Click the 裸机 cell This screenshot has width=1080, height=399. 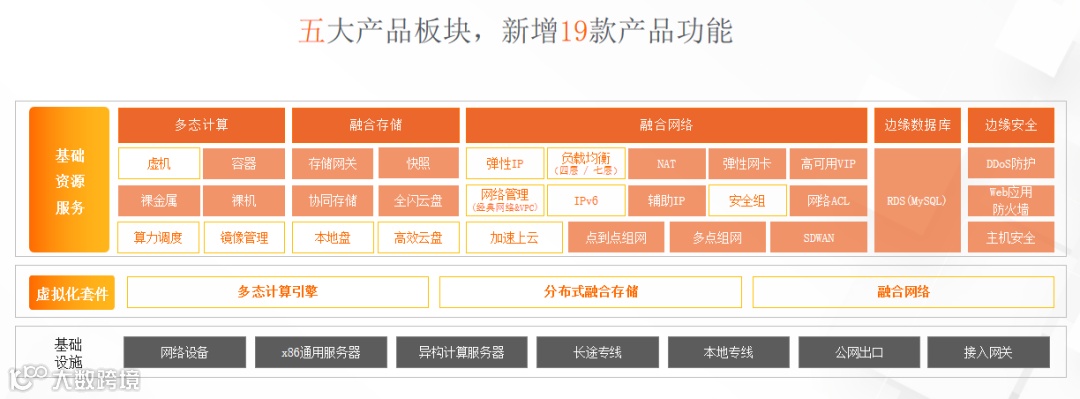coord(244,201)
